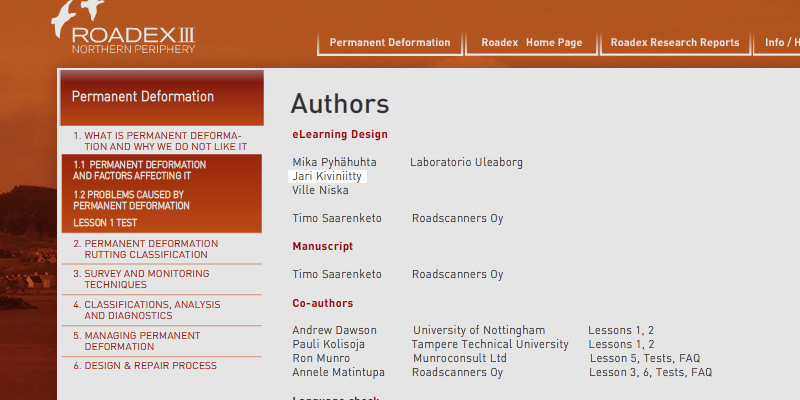Screen dimensions: 800x400
Task: Click the highlighted name Jari Kiviniitty
Action: [327, 177]
